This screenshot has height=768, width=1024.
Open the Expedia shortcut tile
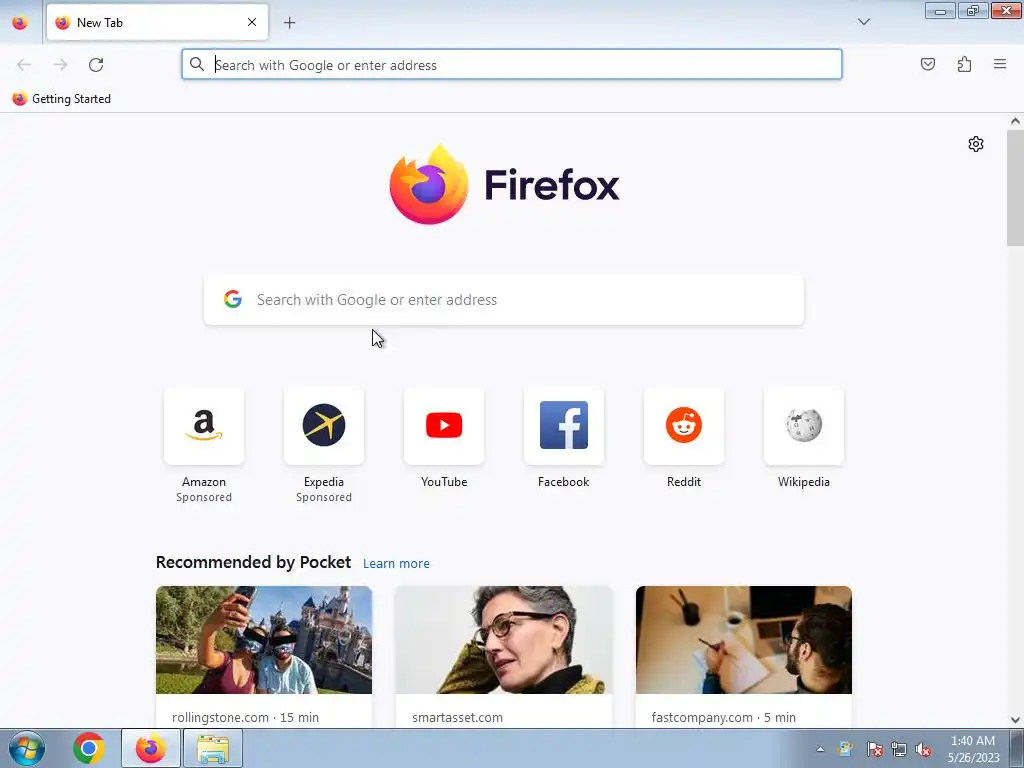coord(324,426)
